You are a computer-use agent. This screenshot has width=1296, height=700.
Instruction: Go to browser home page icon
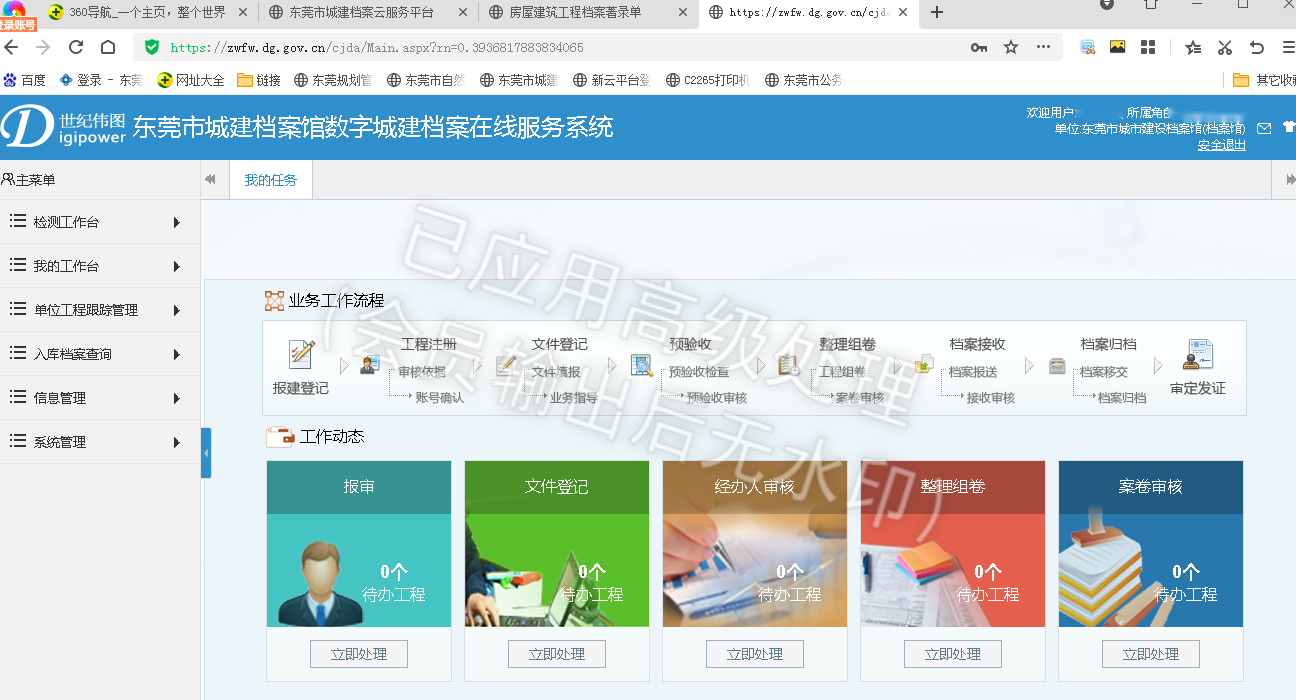[x=108, y=47]
